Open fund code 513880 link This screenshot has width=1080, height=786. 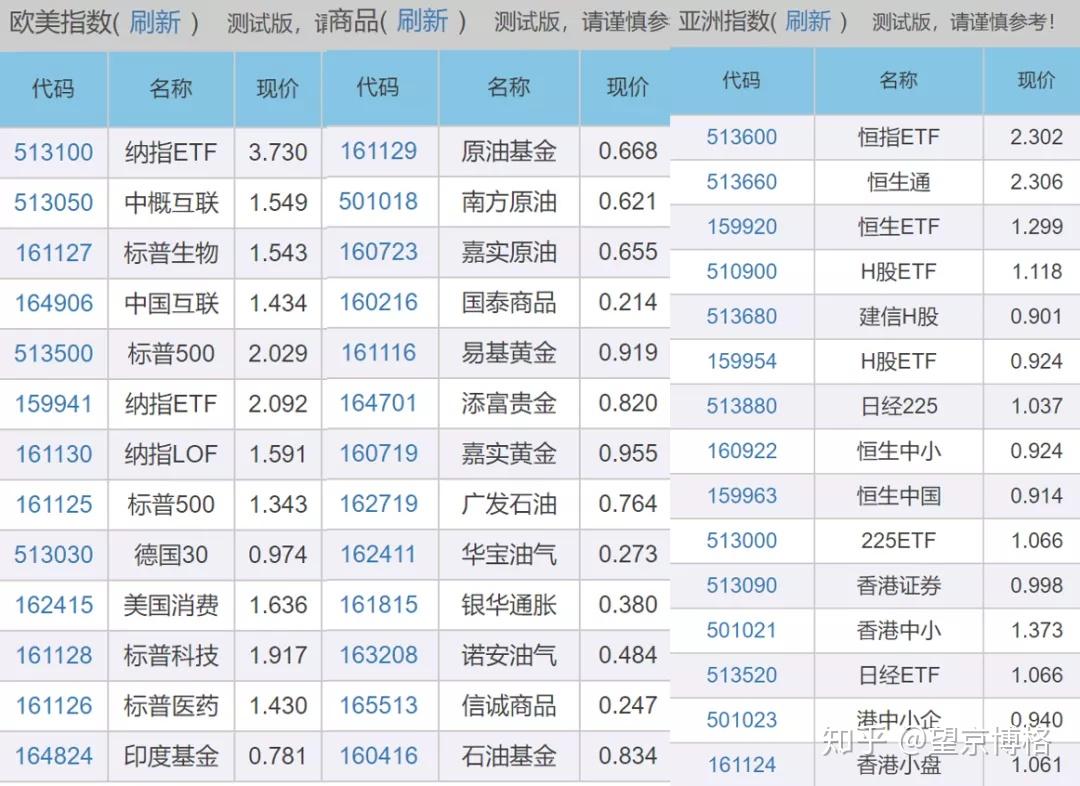742,406
